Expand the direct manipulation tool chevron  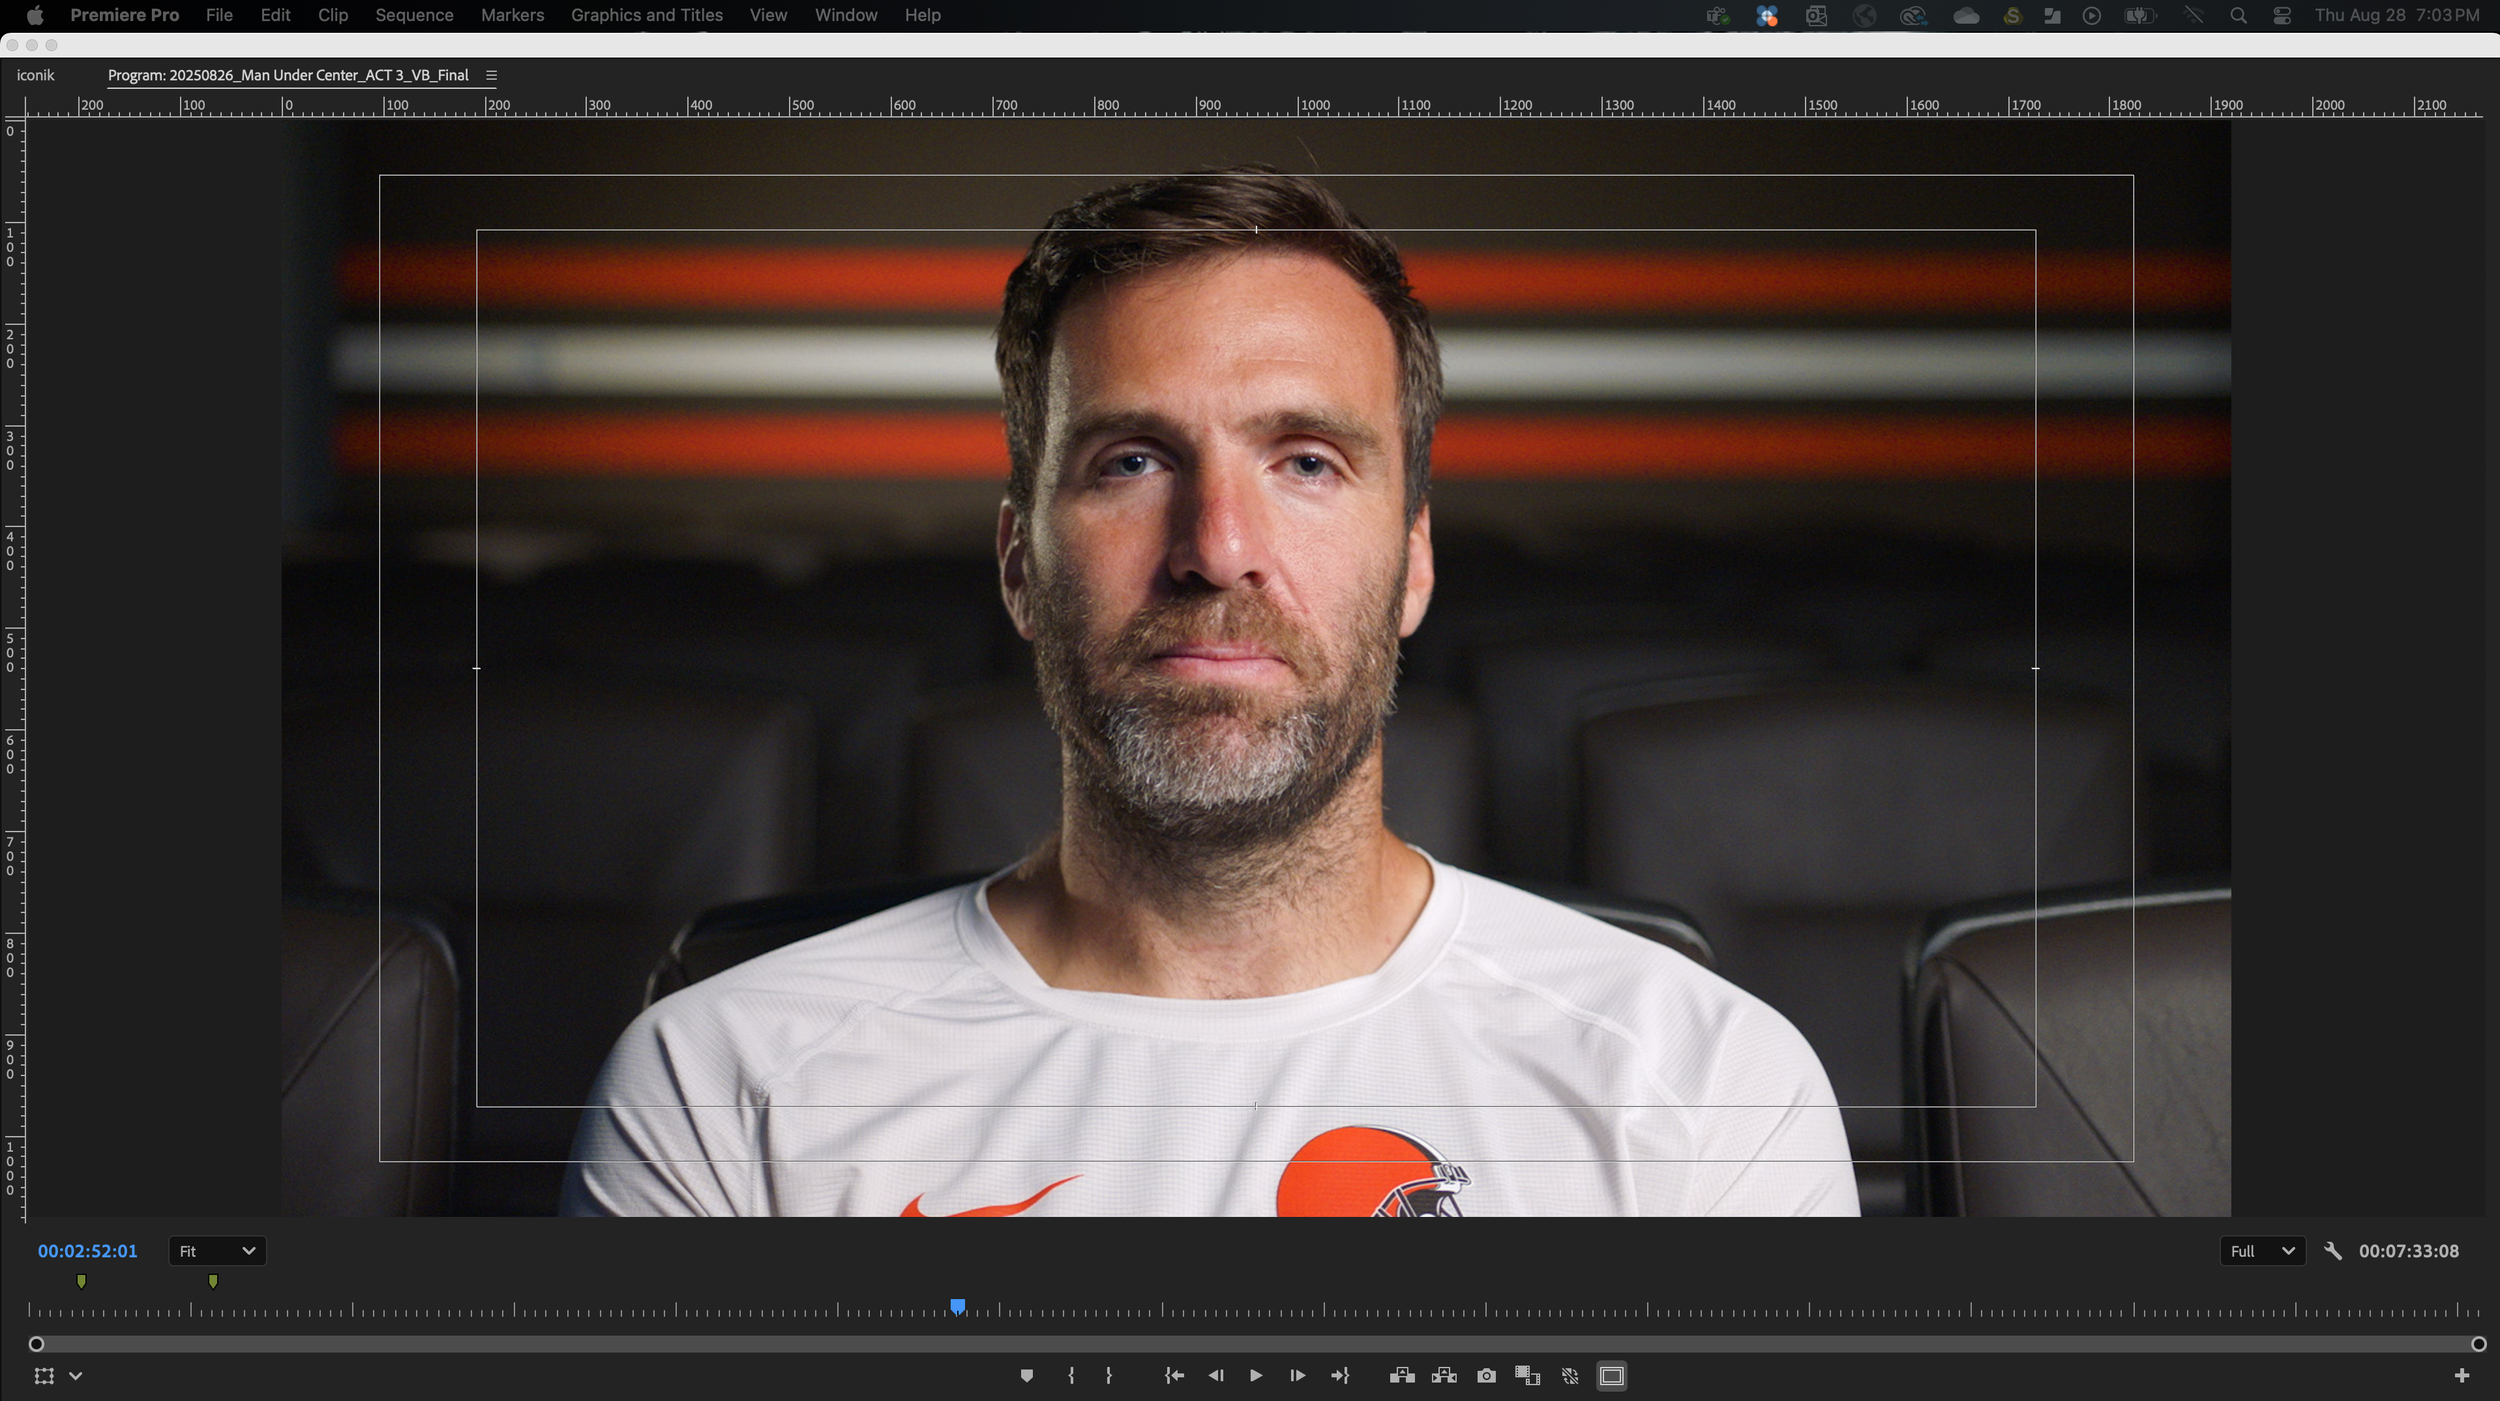[x=76, y=1376]
